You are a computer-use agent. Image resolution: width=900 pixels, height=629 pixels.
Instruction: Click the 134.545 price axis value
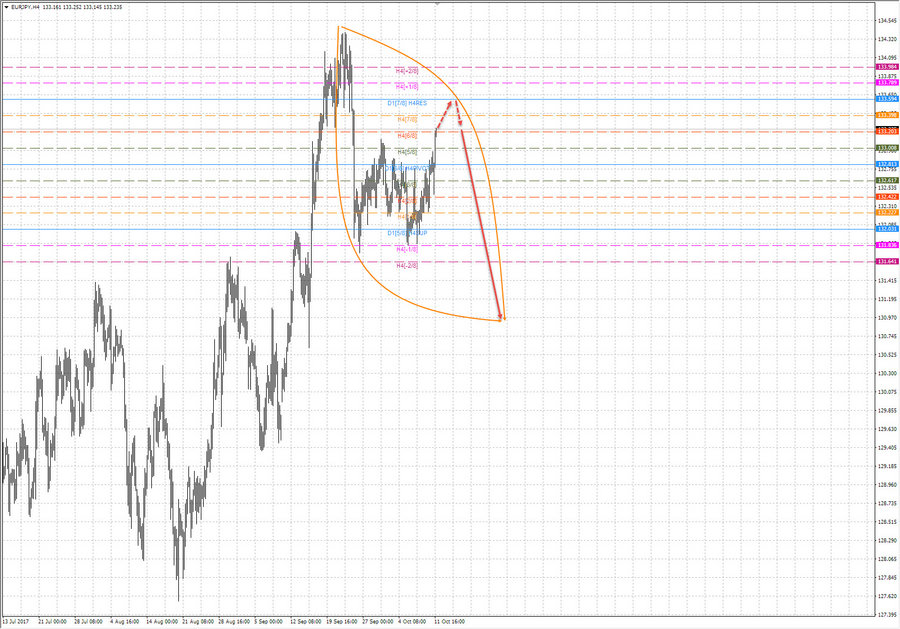click(887, 21)
